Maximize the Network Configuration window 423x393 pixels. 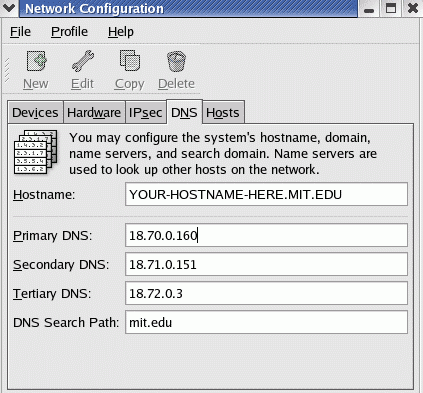(391, 8)
